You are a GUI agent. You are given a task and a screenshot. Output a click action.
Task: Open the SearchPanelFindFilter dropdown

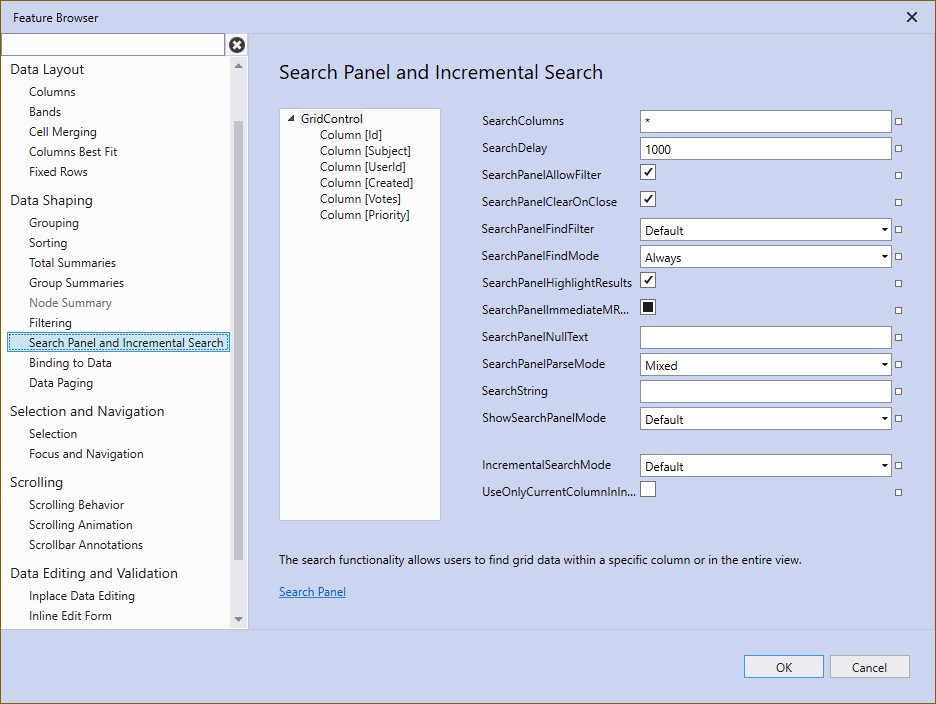coord(882,230)
